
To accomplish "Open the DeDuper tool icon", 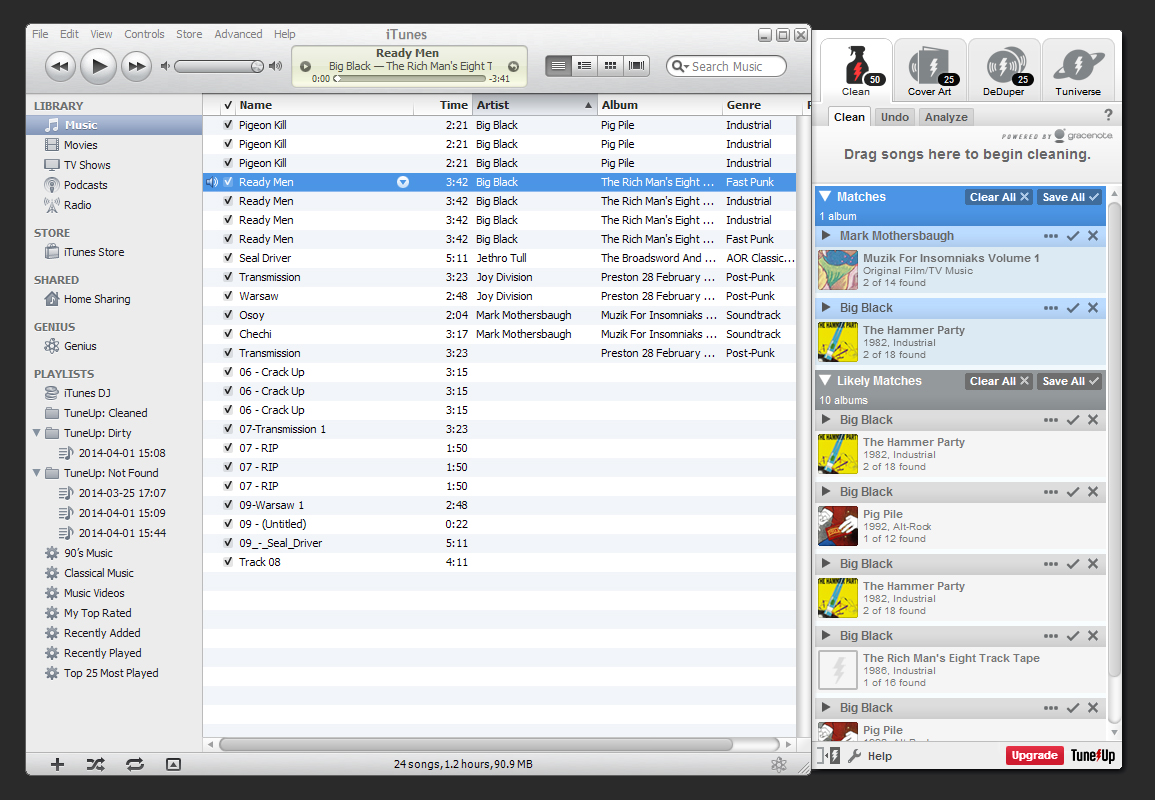I will [x=1003, y=70].
